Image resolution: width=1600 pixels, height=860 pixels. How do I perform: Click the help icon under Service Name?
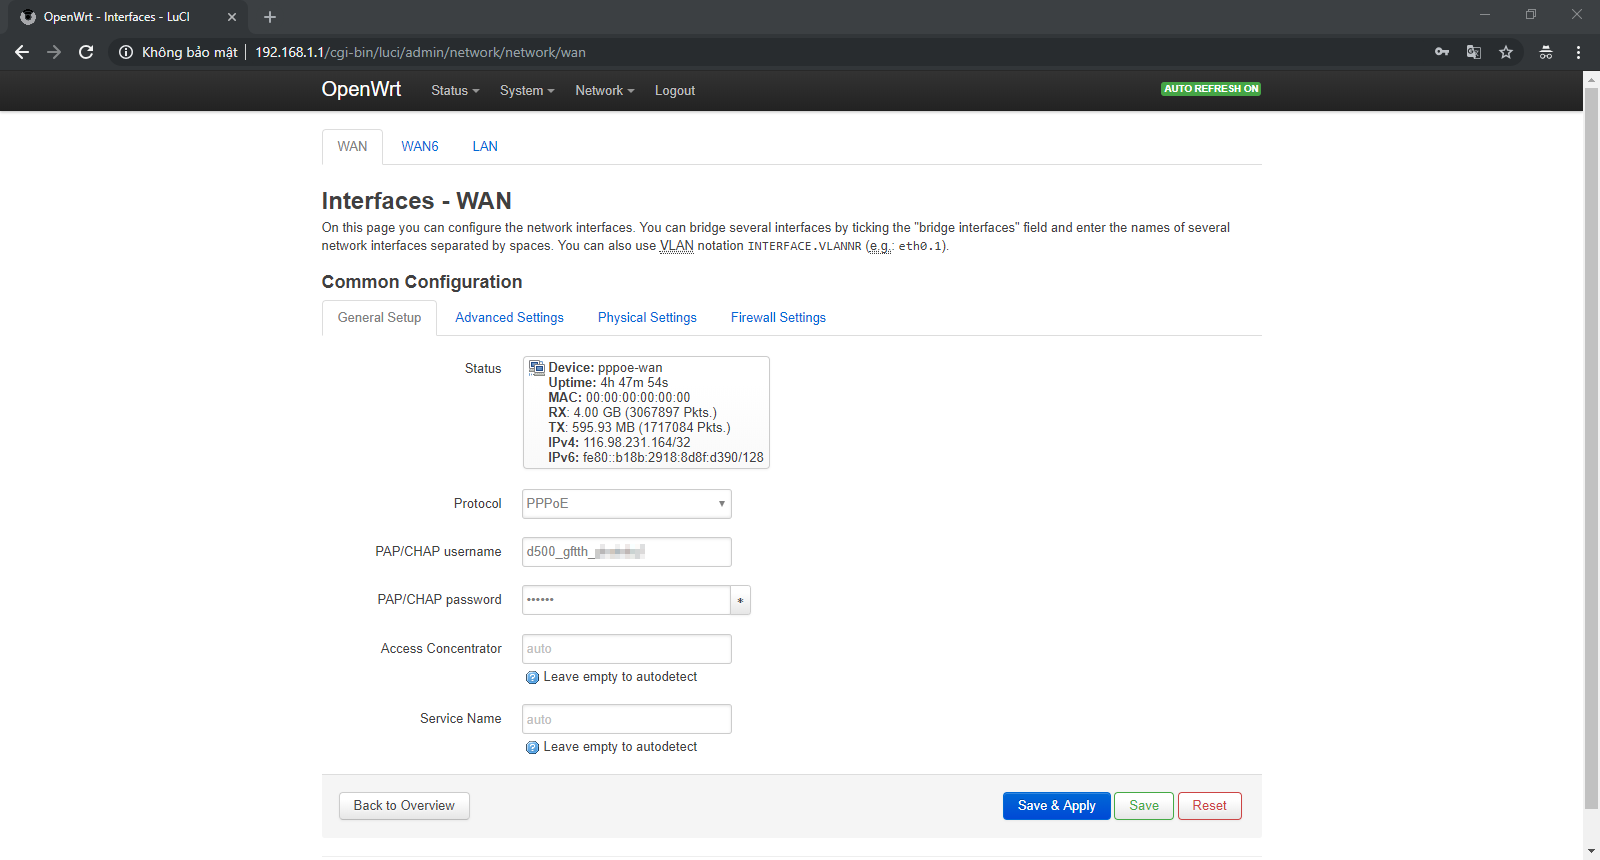[x=532, y=747]
